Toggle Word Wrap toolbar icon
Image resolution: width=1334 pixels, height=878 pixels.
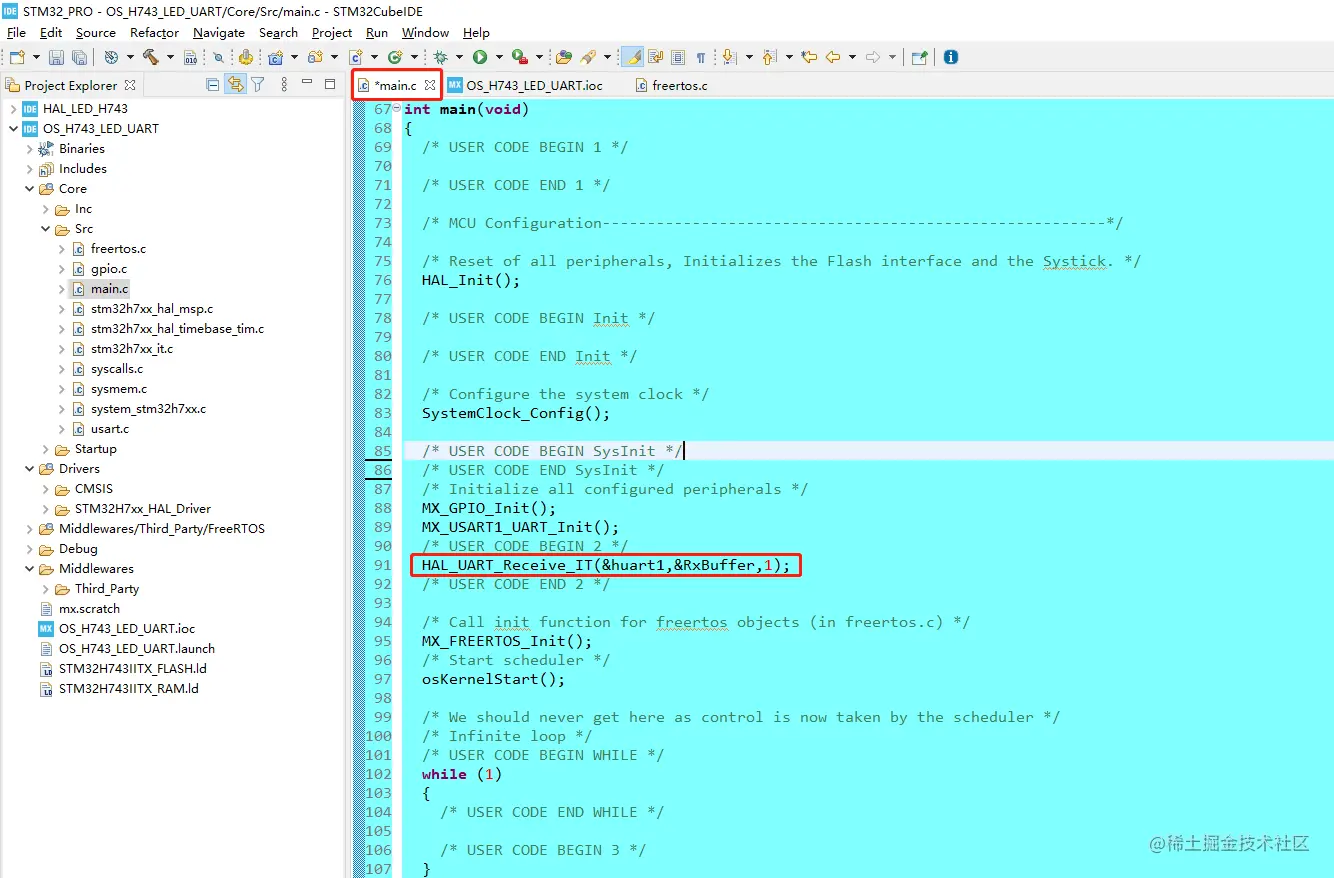click(x=655, y=57)
